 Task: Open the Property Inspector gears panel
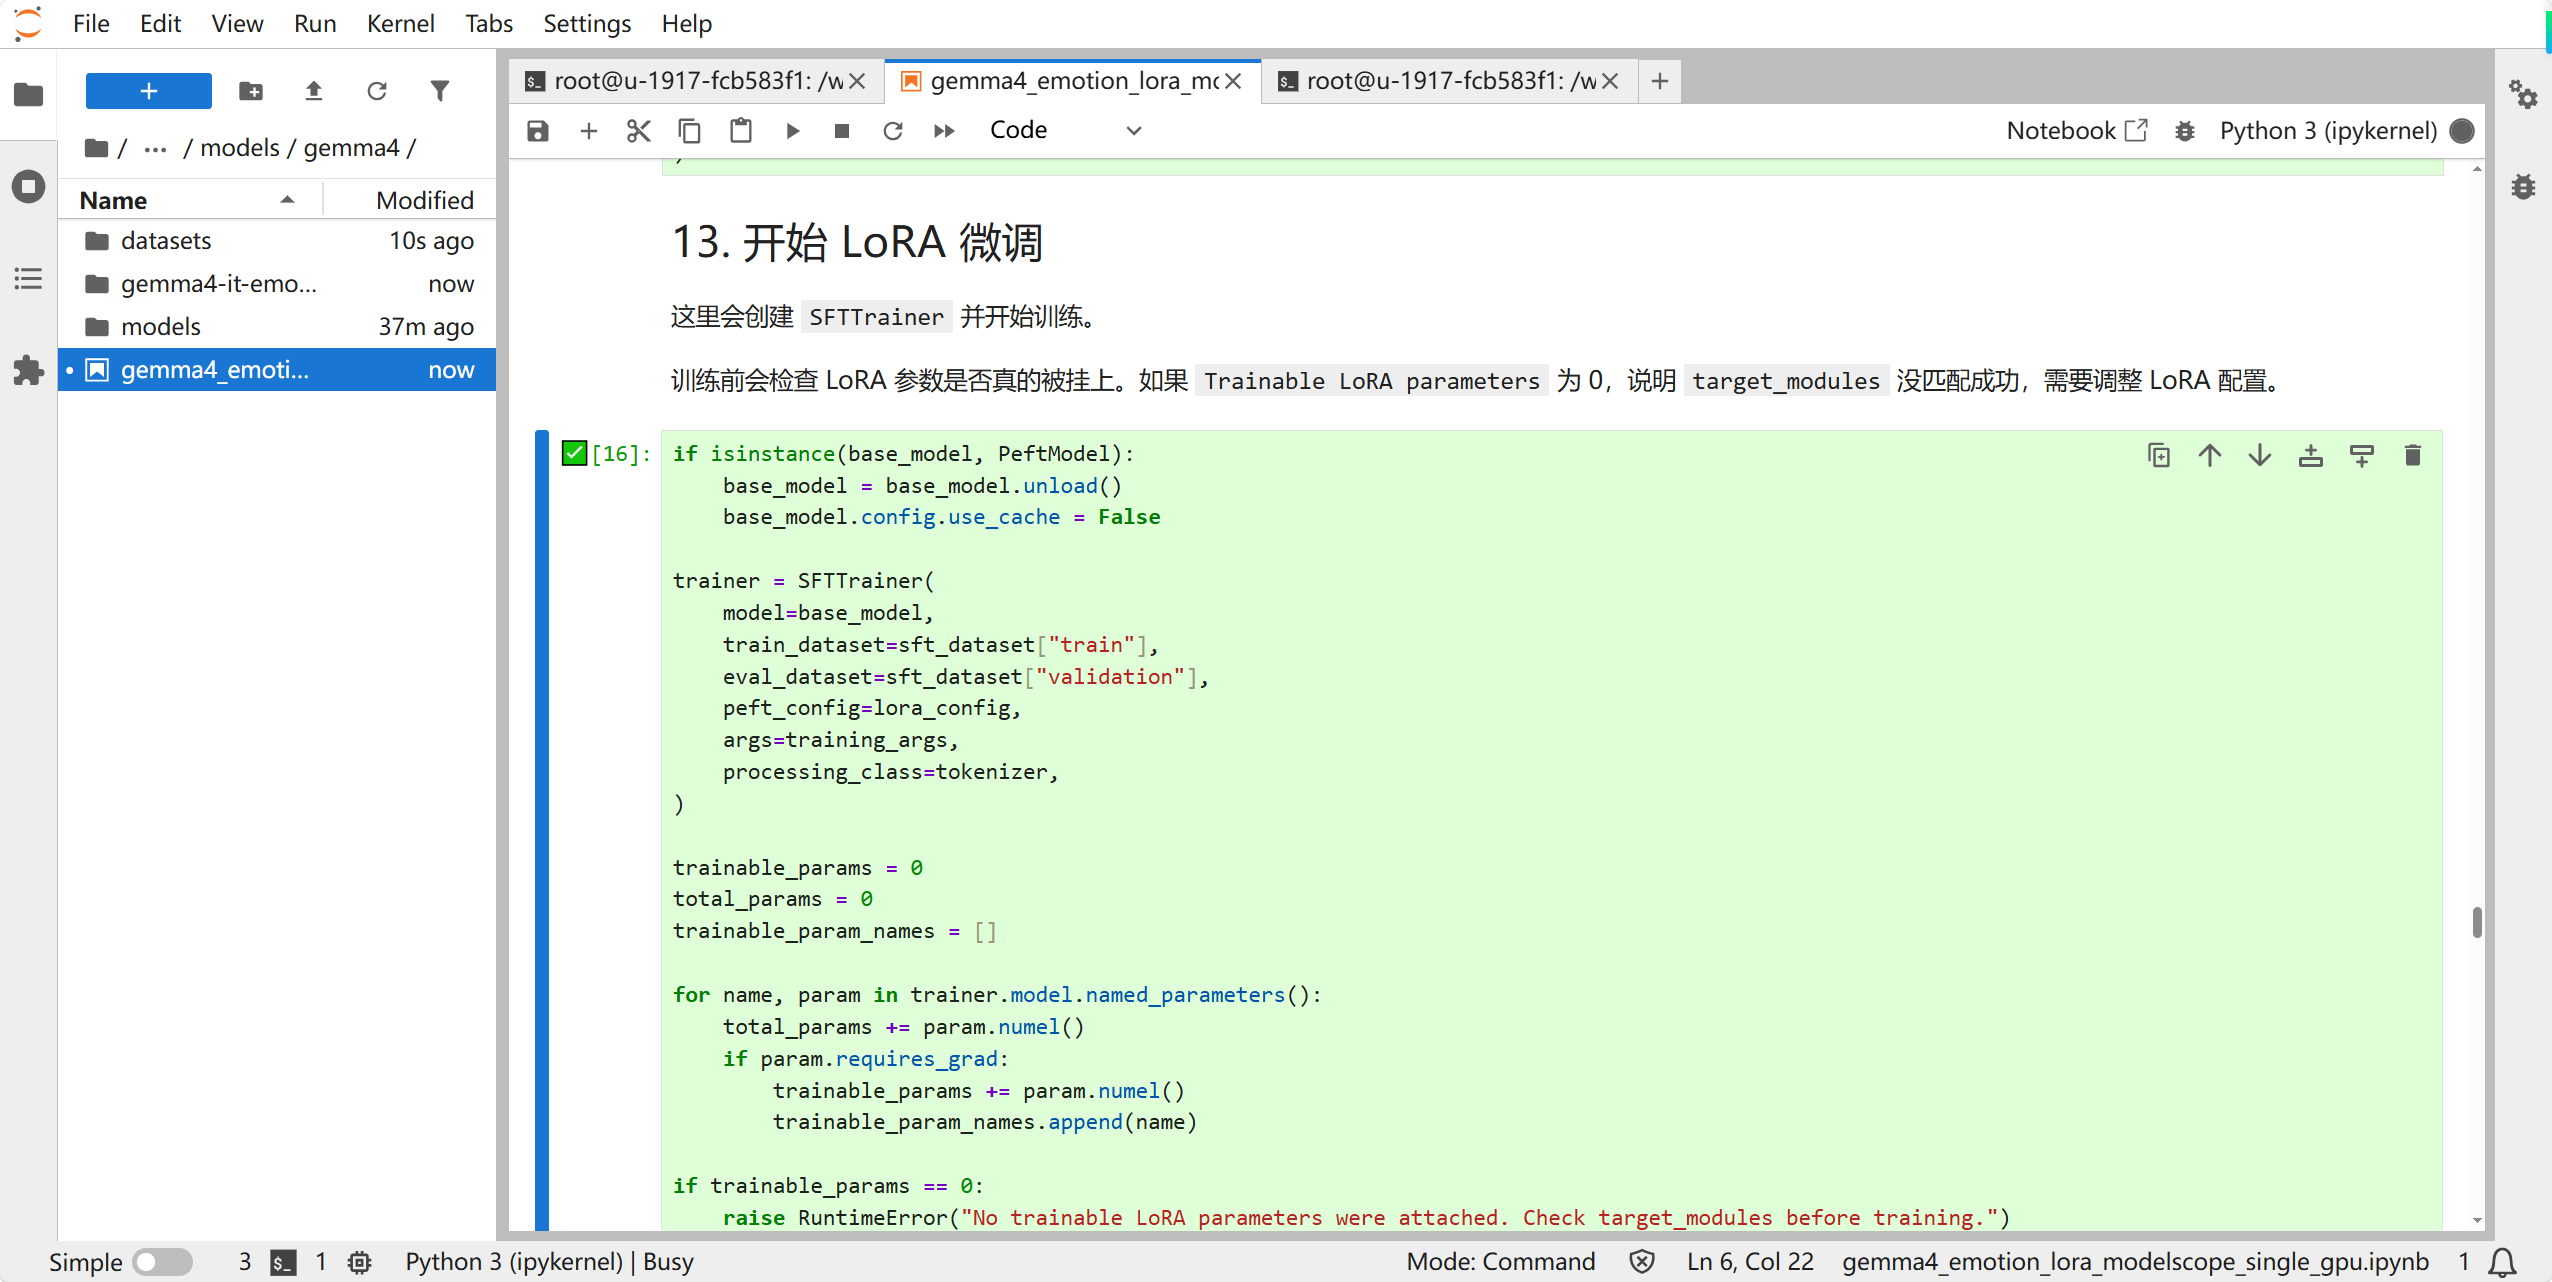point(2523,95)
